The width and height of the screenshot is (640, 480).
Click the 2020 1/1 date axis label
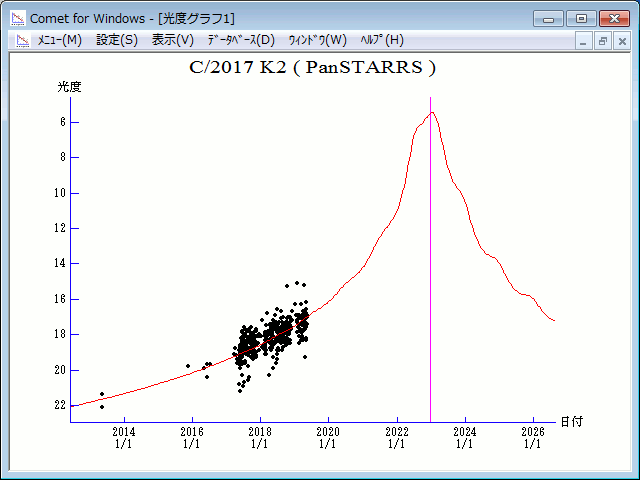coord(327,438)
